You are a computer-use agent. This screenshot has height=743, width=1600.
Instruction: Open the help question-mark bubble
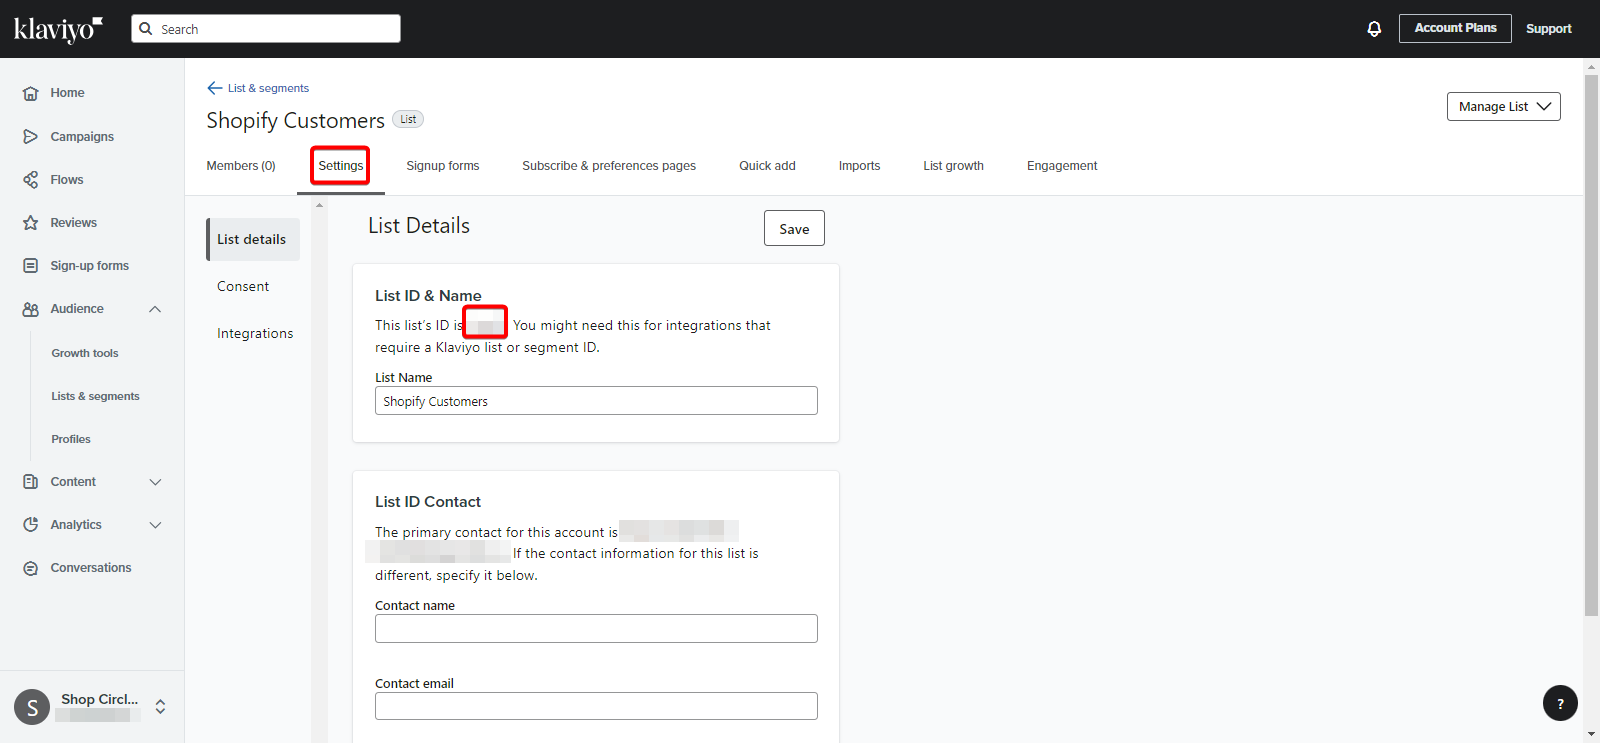[x=1560, y=703]
